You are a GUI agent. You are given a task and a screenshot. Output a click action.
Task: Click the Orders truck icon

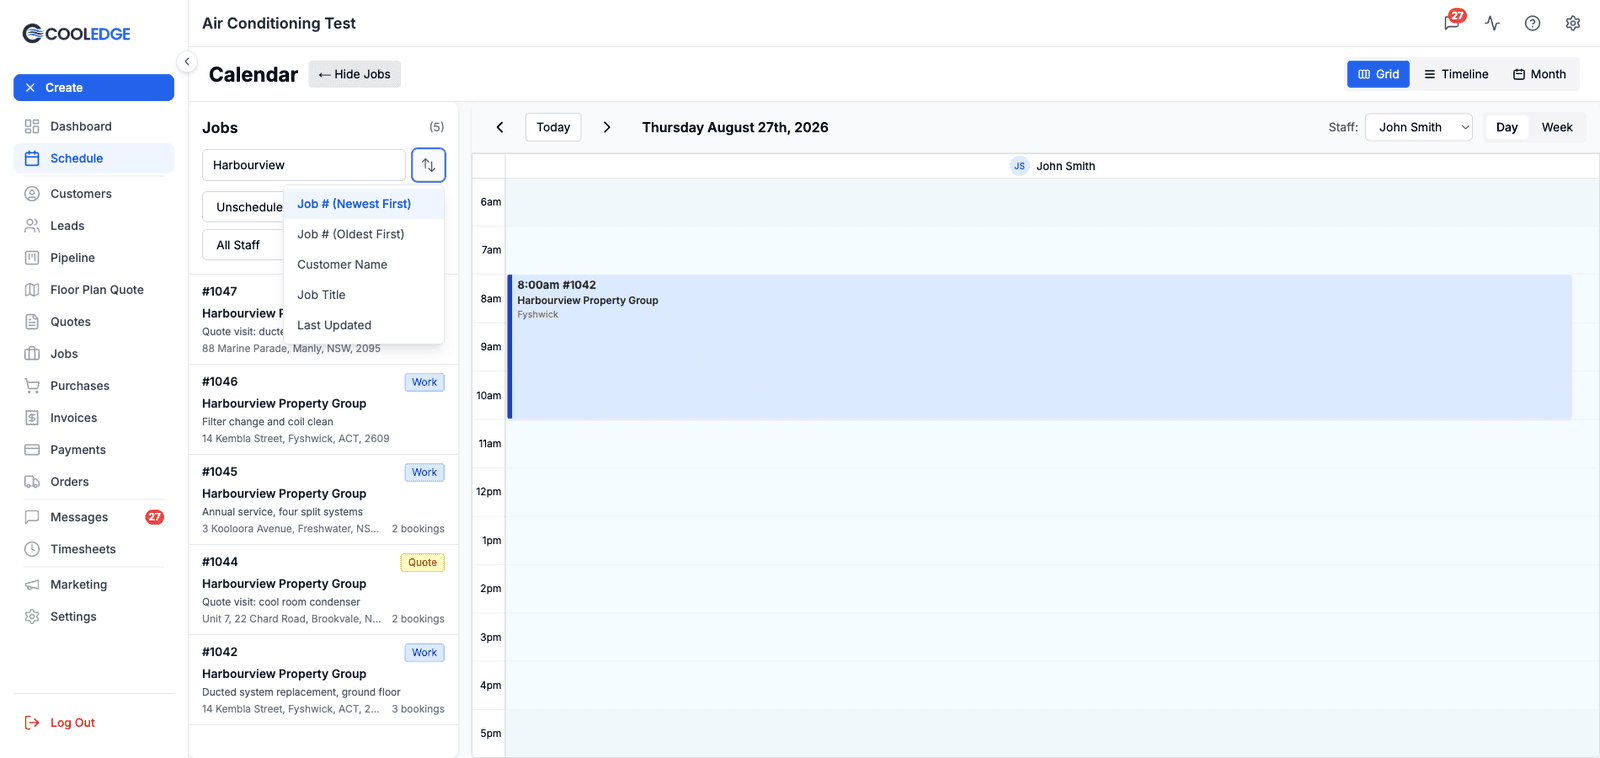[x=32, y=482]
